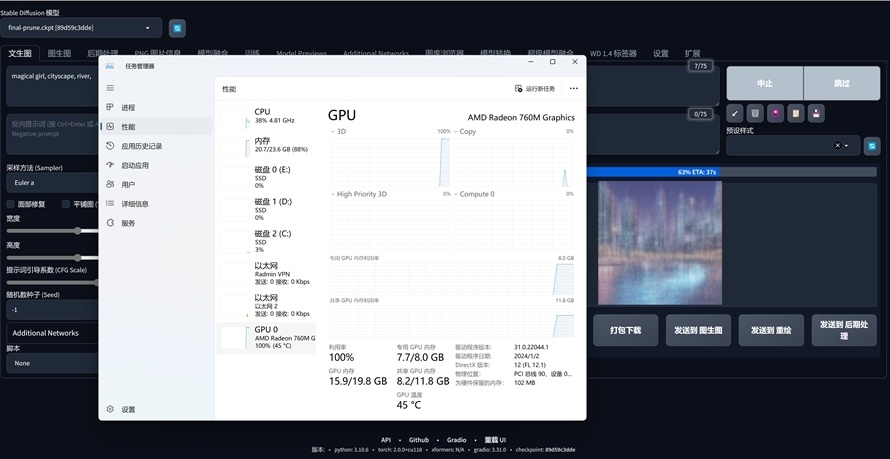This screenshot has height=459, width=890.
Task: Open the 设置 tab in WebUI
Action: coord(661,53)
